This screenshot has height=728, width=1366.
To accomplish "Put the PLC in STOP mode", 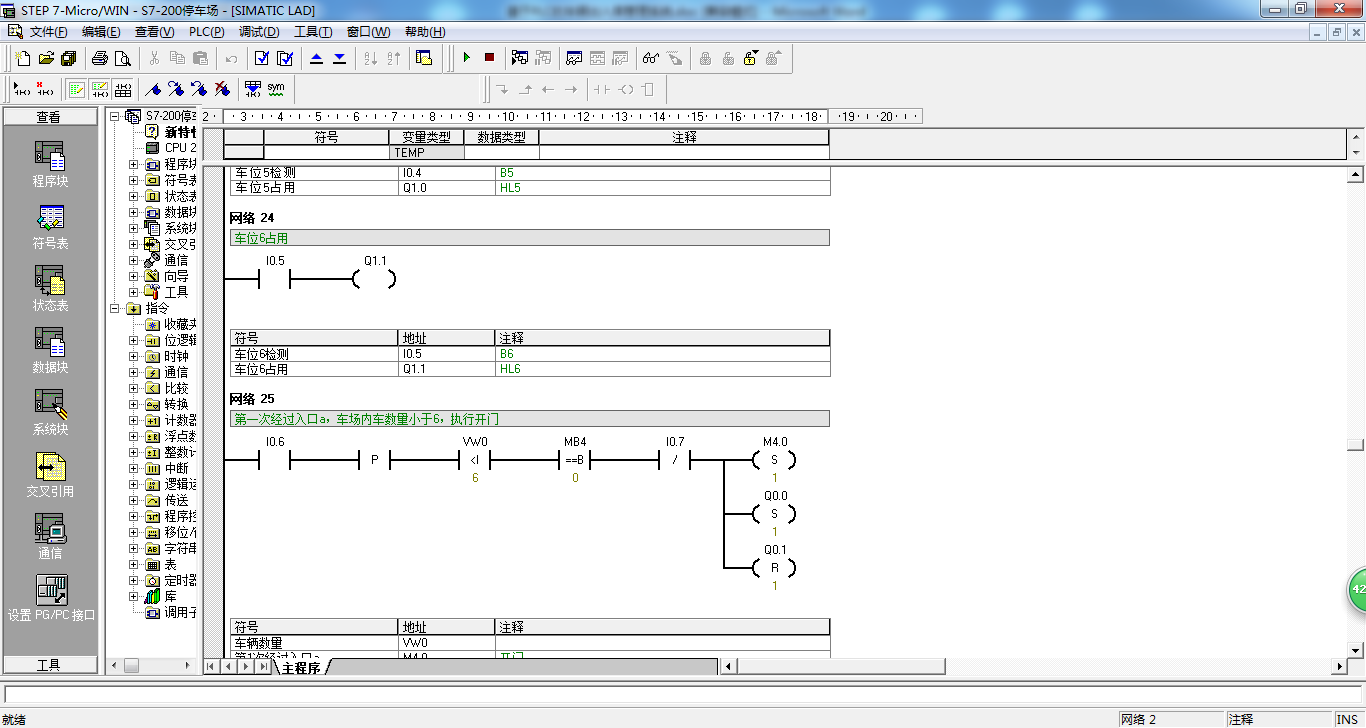I will tap(489, 58).
